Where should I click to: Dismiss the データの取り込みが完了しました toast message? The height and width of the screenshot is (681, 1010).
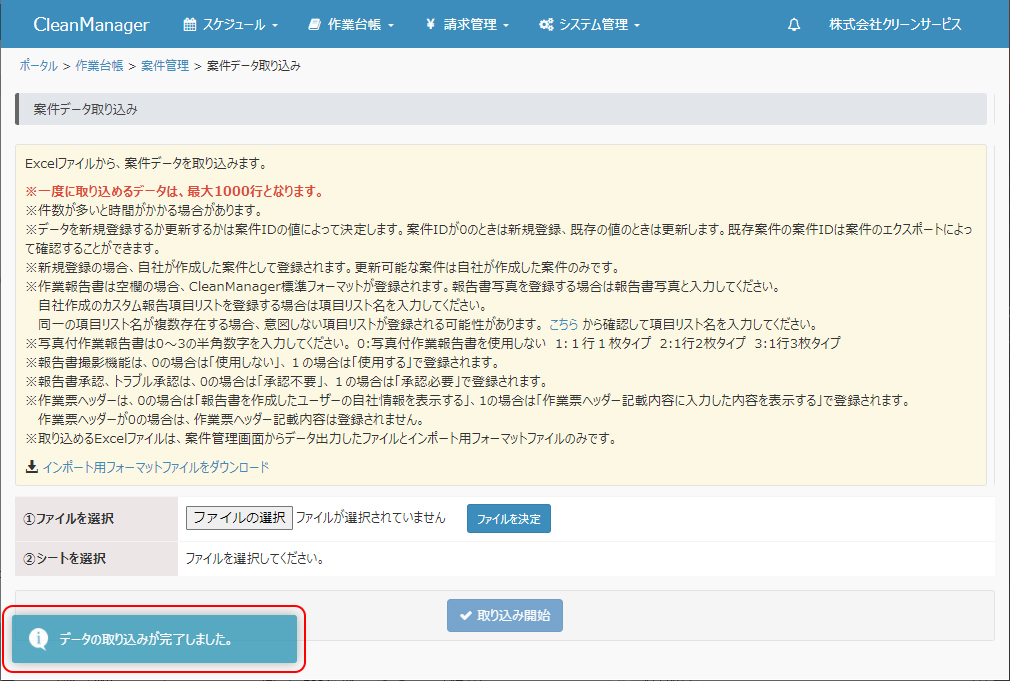pos(155,639)
